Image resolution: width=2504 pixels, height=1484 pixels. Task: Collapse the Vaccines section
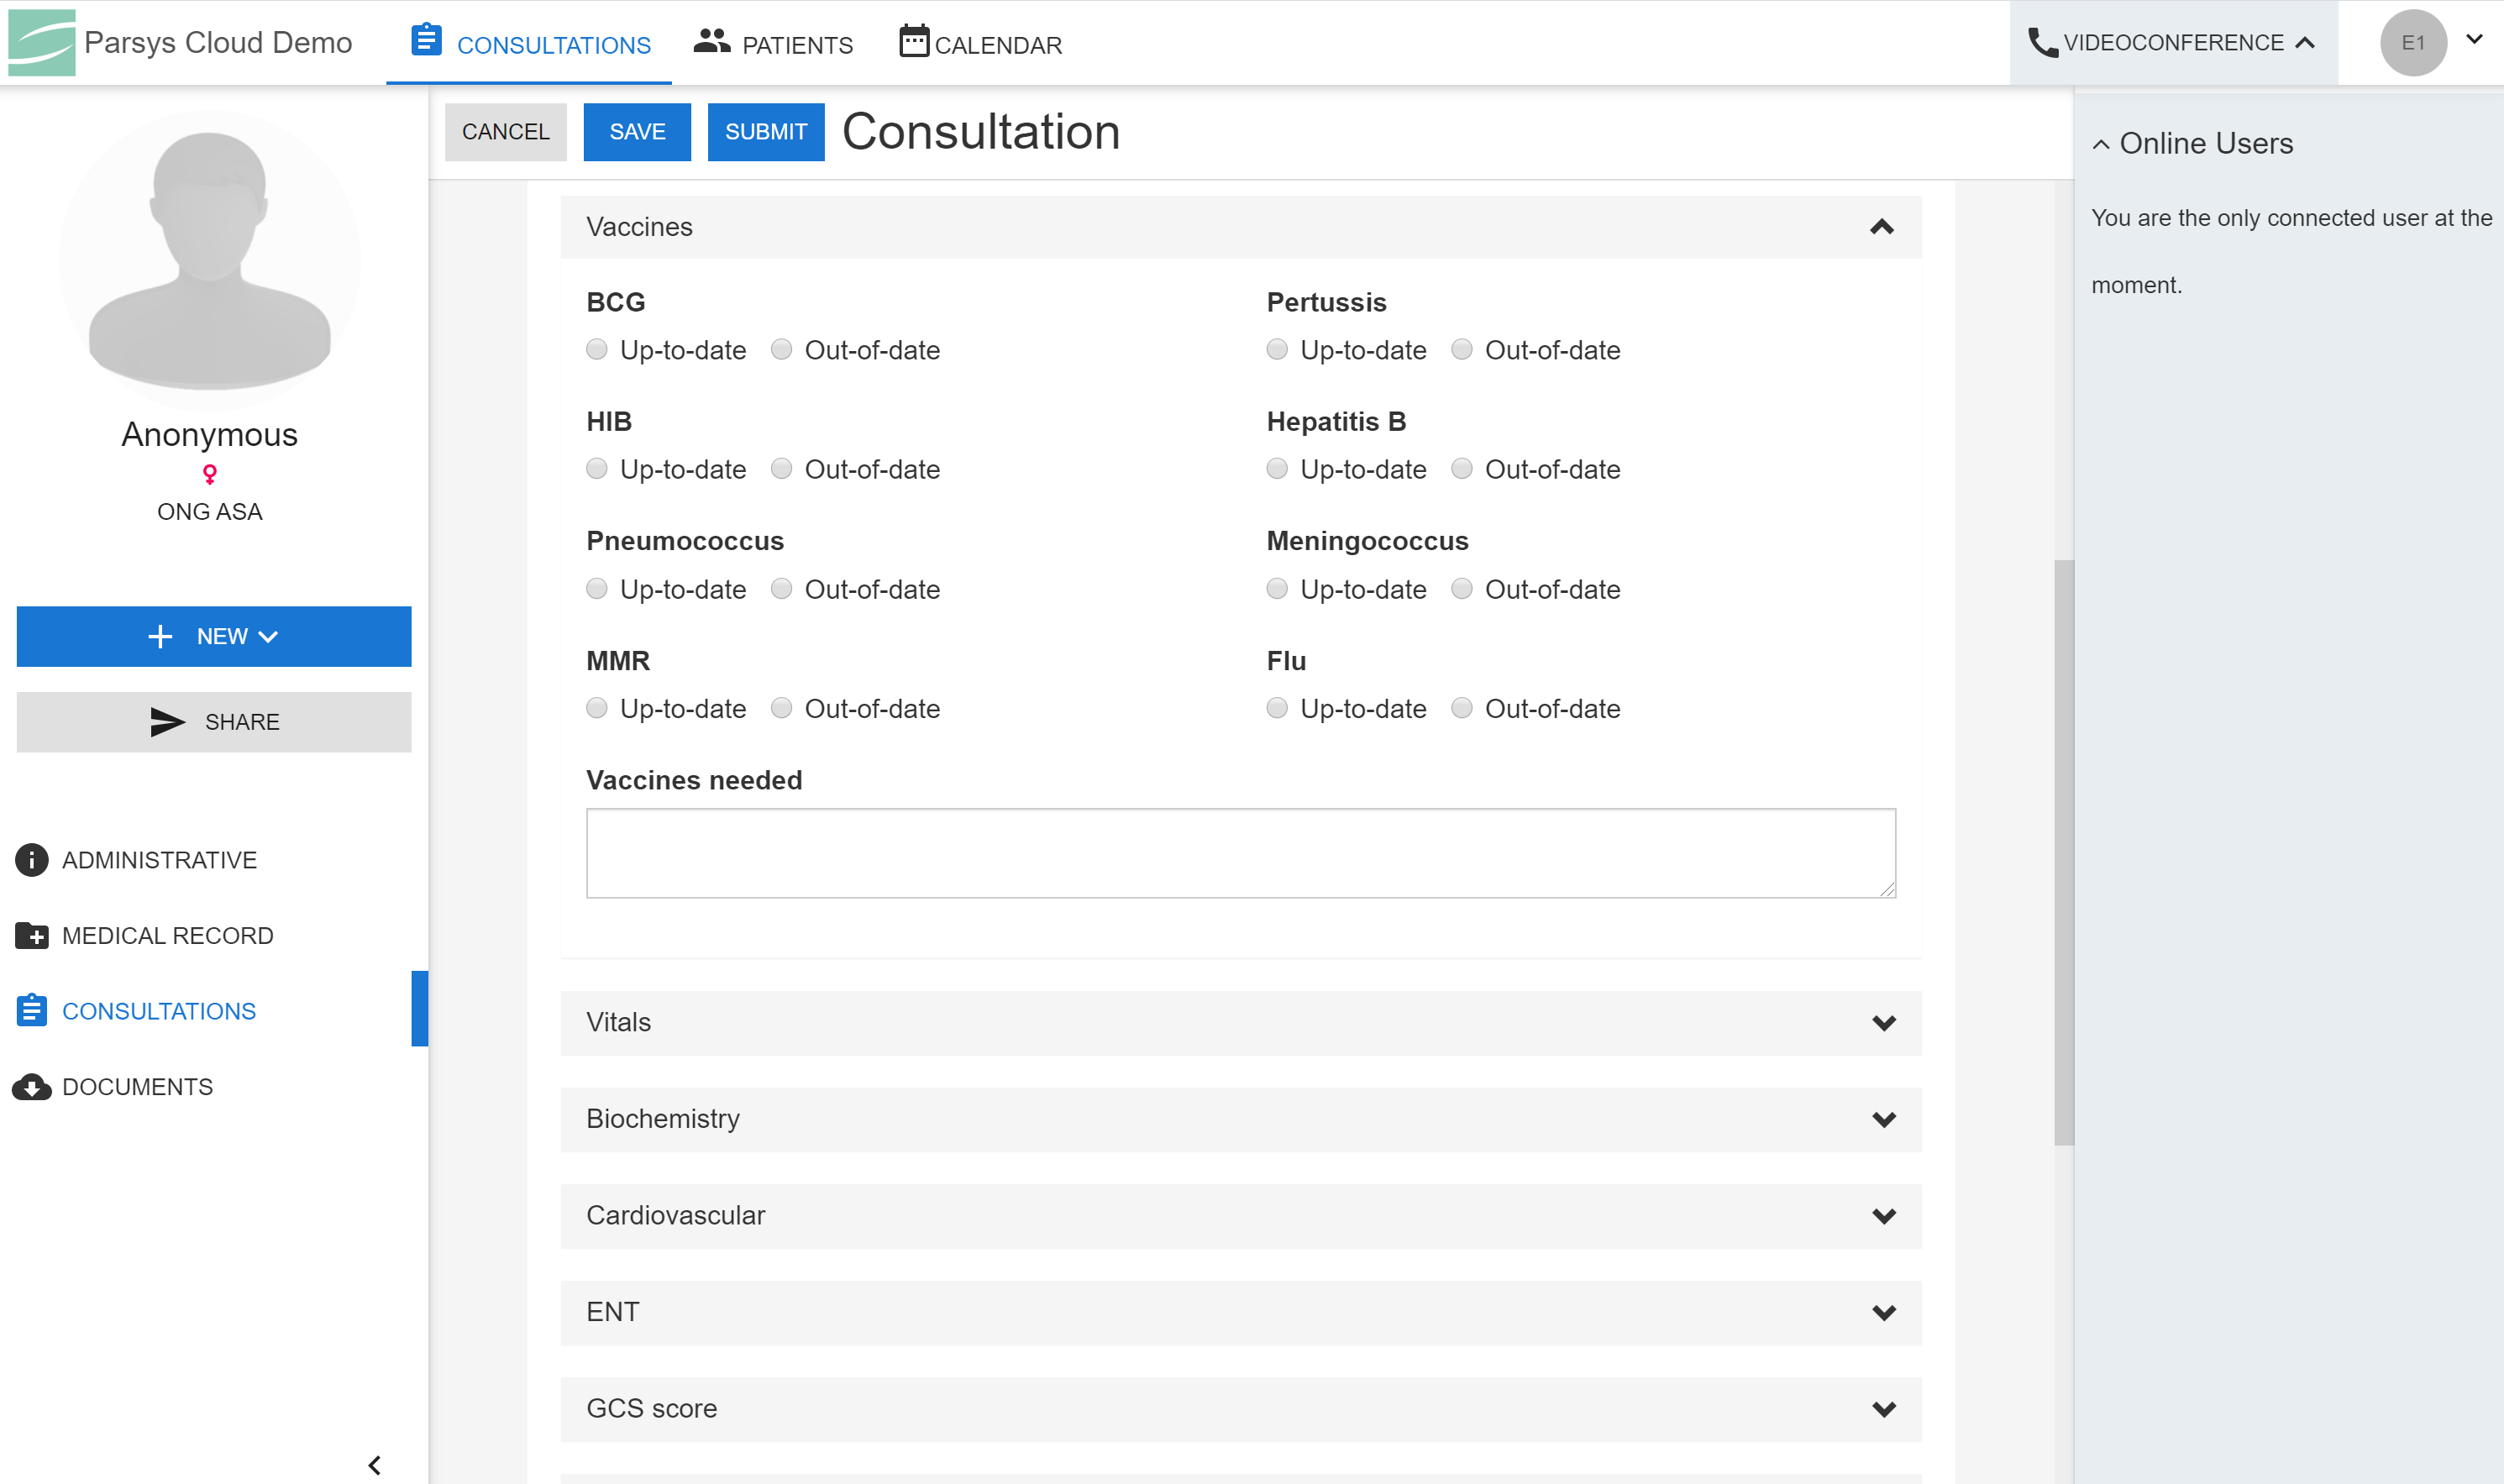click(x=1882, y=228)
